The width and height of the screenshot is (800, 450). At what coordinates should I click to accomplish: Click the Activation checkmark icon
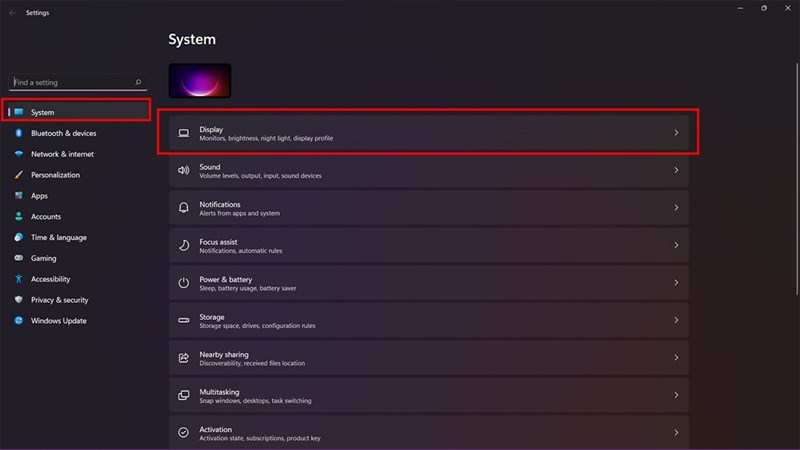(x=184, y=432)
